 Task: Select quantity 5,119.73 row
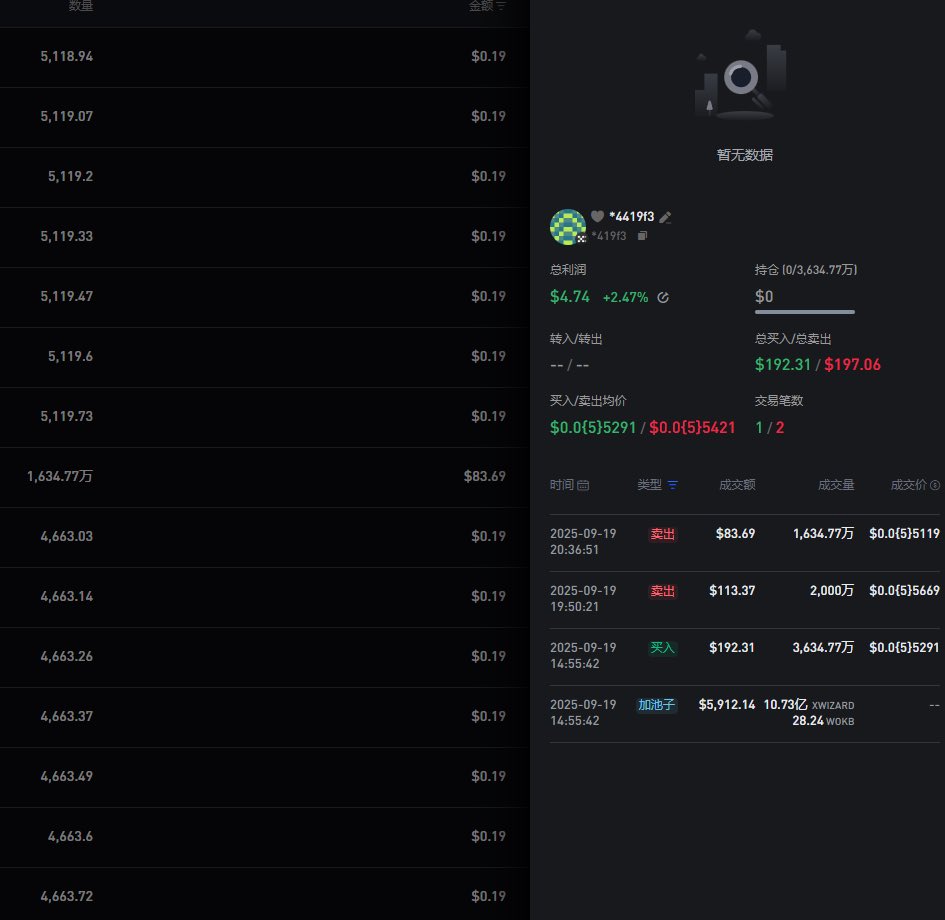(x=67, y=416)
